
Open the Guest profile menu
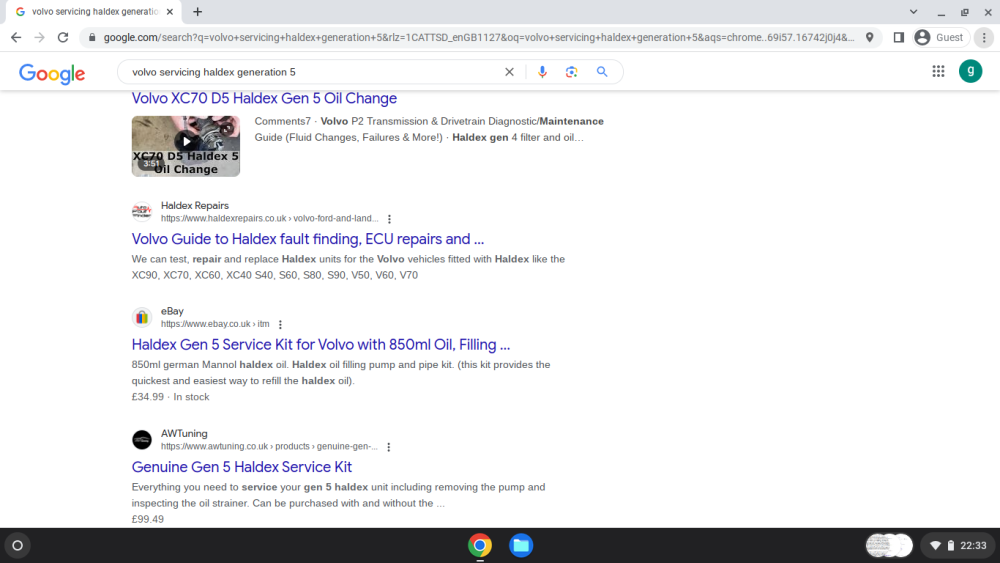click(x=940, y=38)
